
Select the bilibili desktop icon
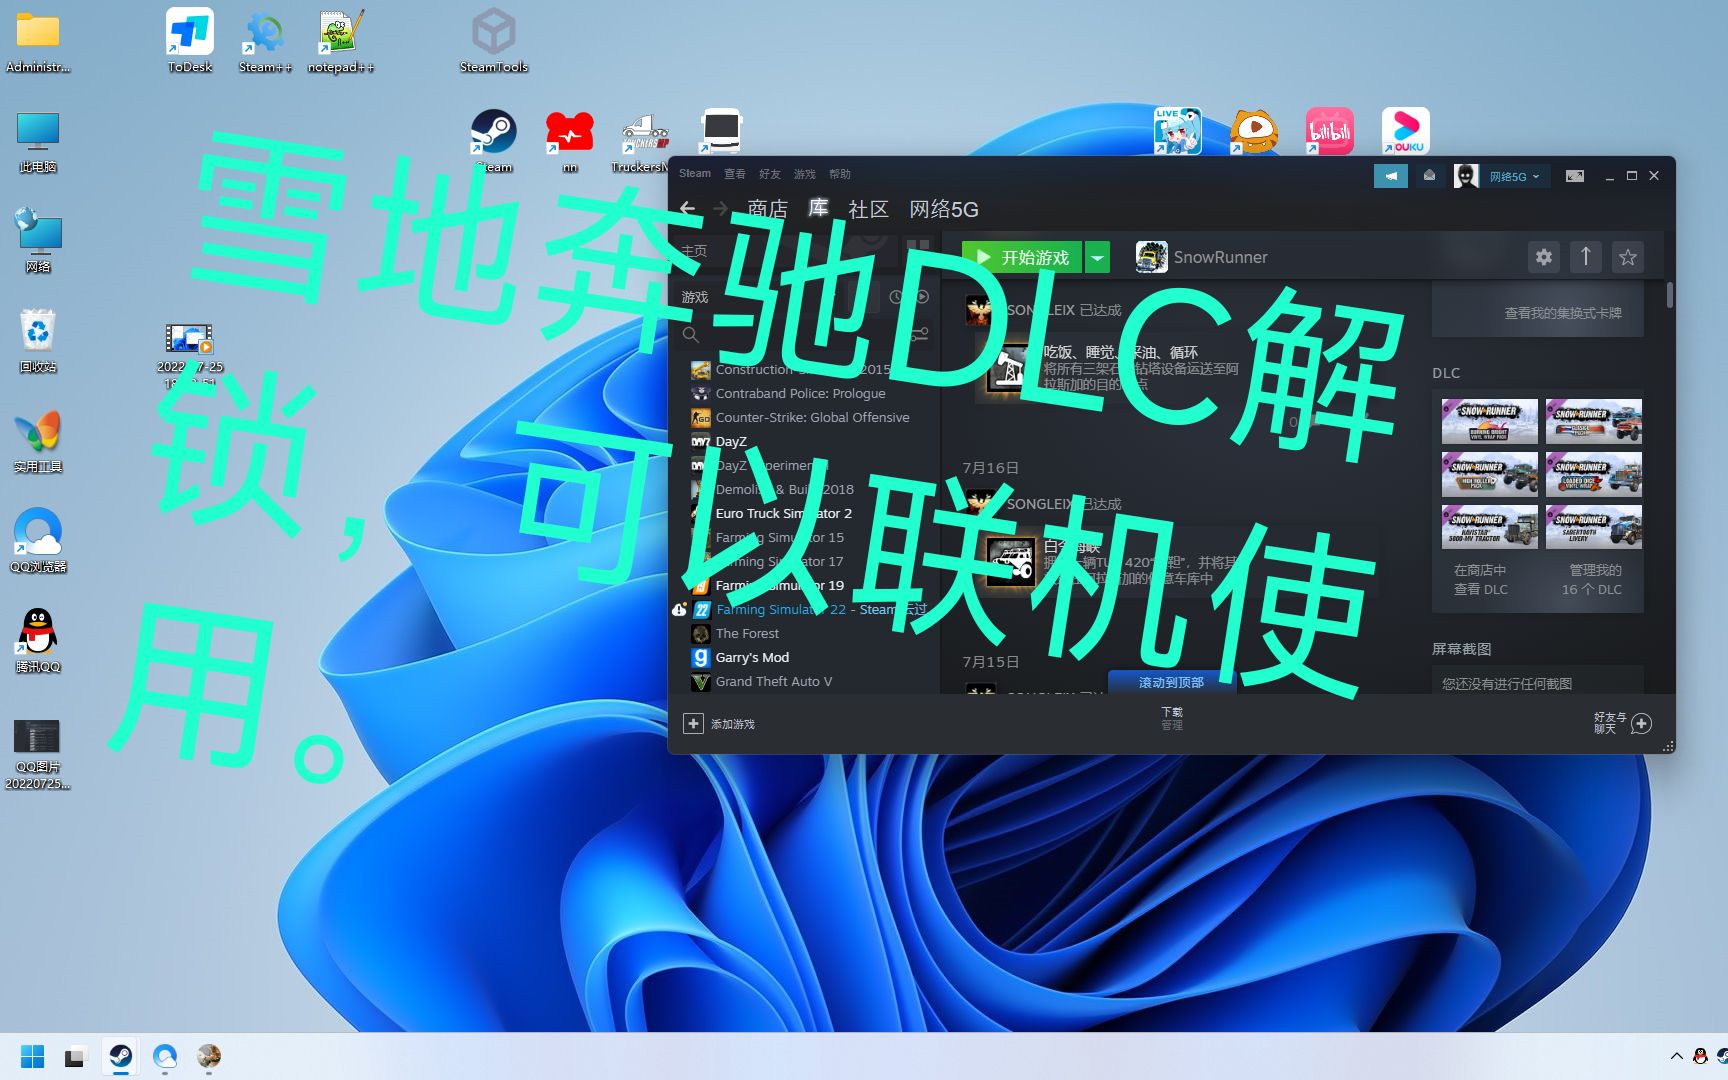tap(1330, 131)
